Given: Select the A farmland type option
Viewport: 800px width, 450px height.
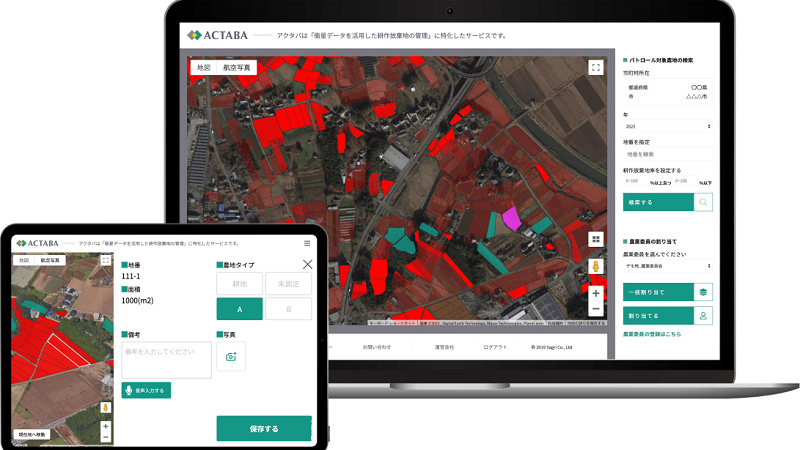Looking at the screenshot, I should (239, 309).
